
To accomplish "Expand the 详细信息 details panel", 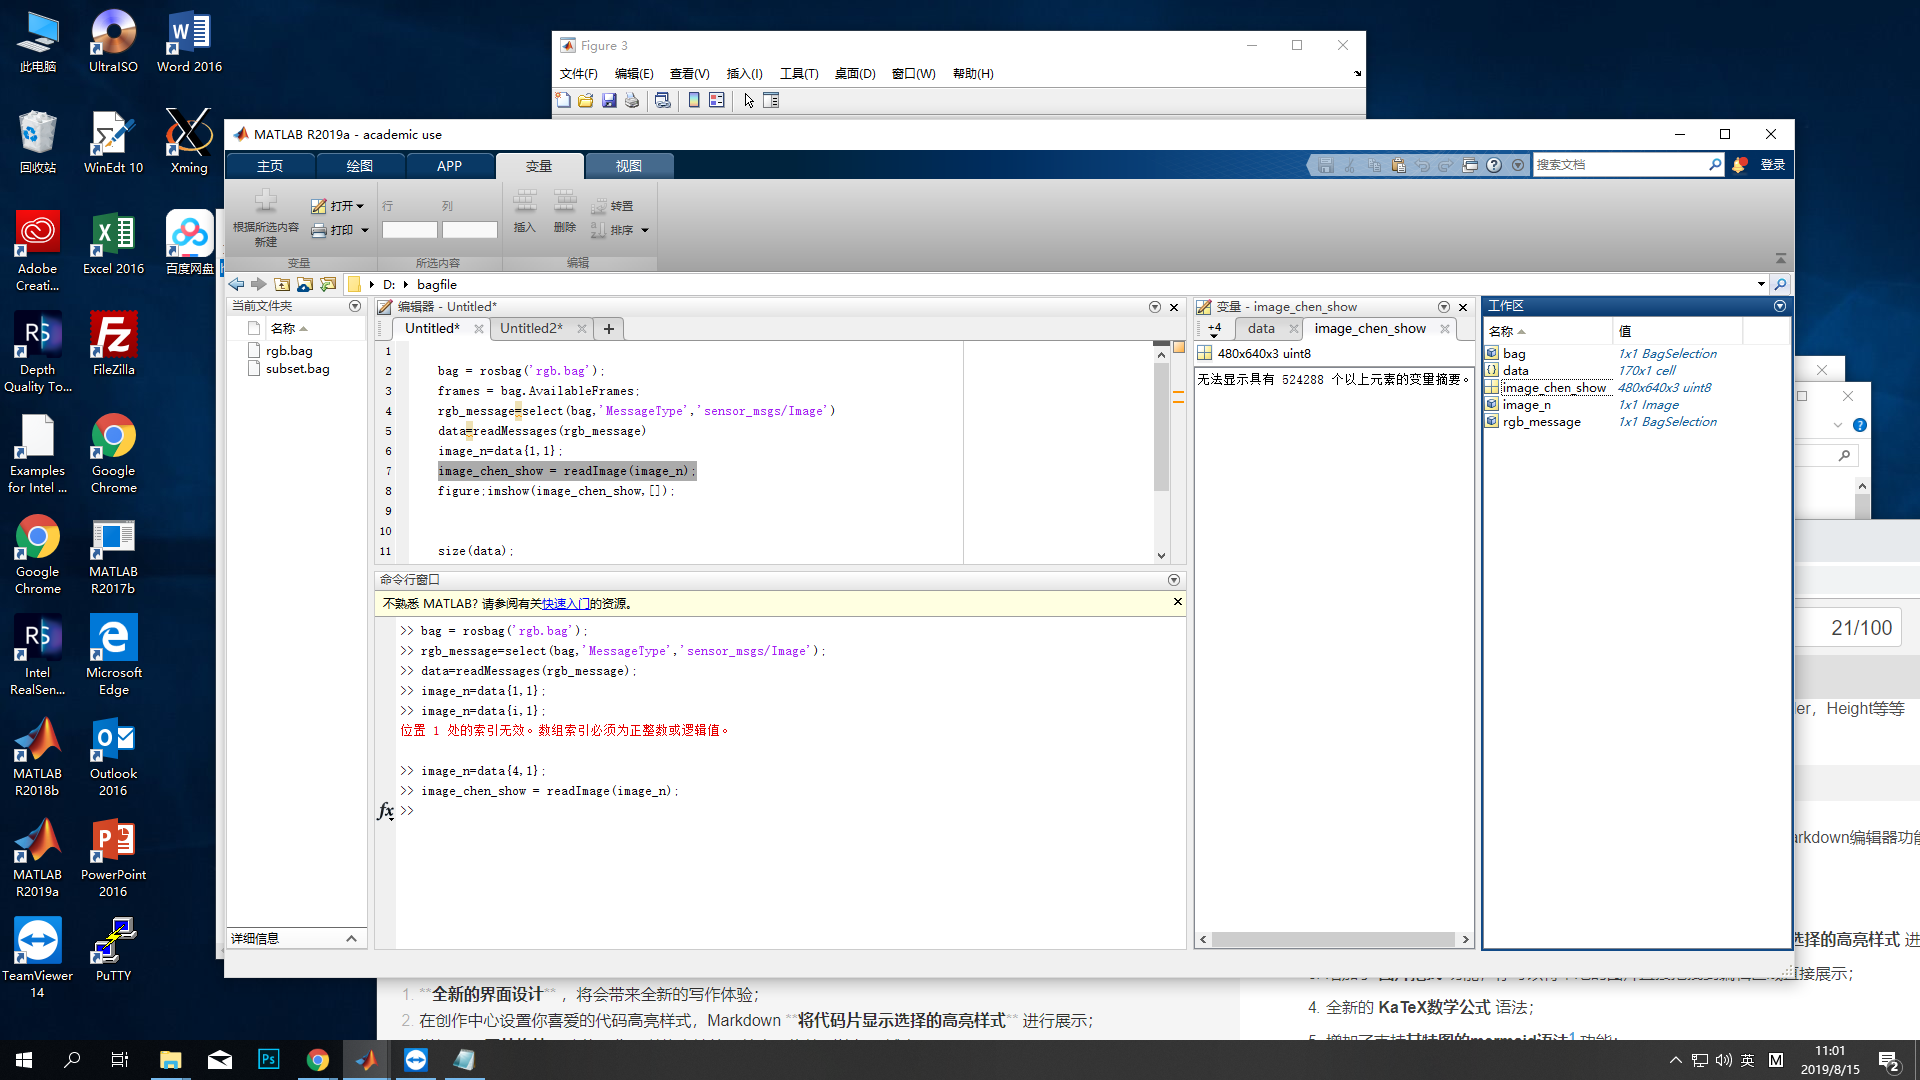I will coord(351,938).
